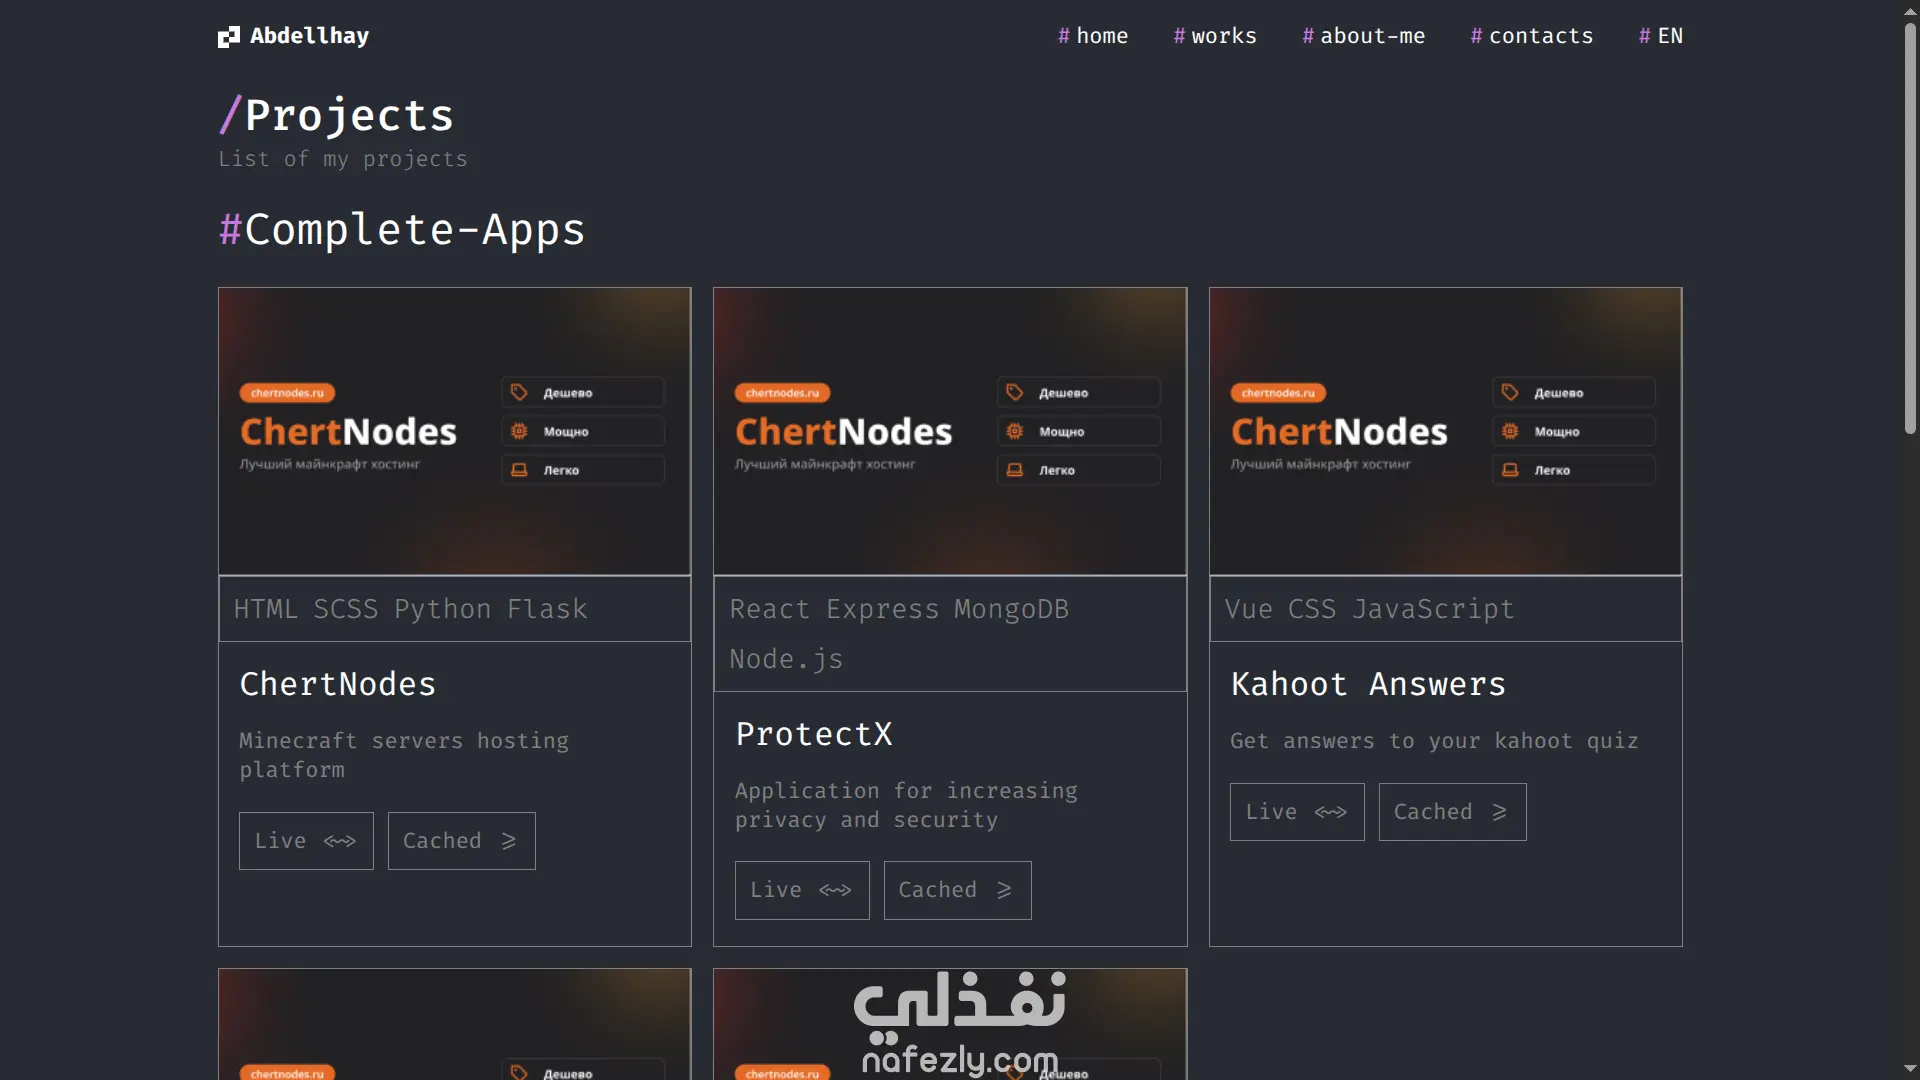Click the arrow icon in ChertNodes Cached button
Screen dimensions: 1920x1080
[509, 841]
